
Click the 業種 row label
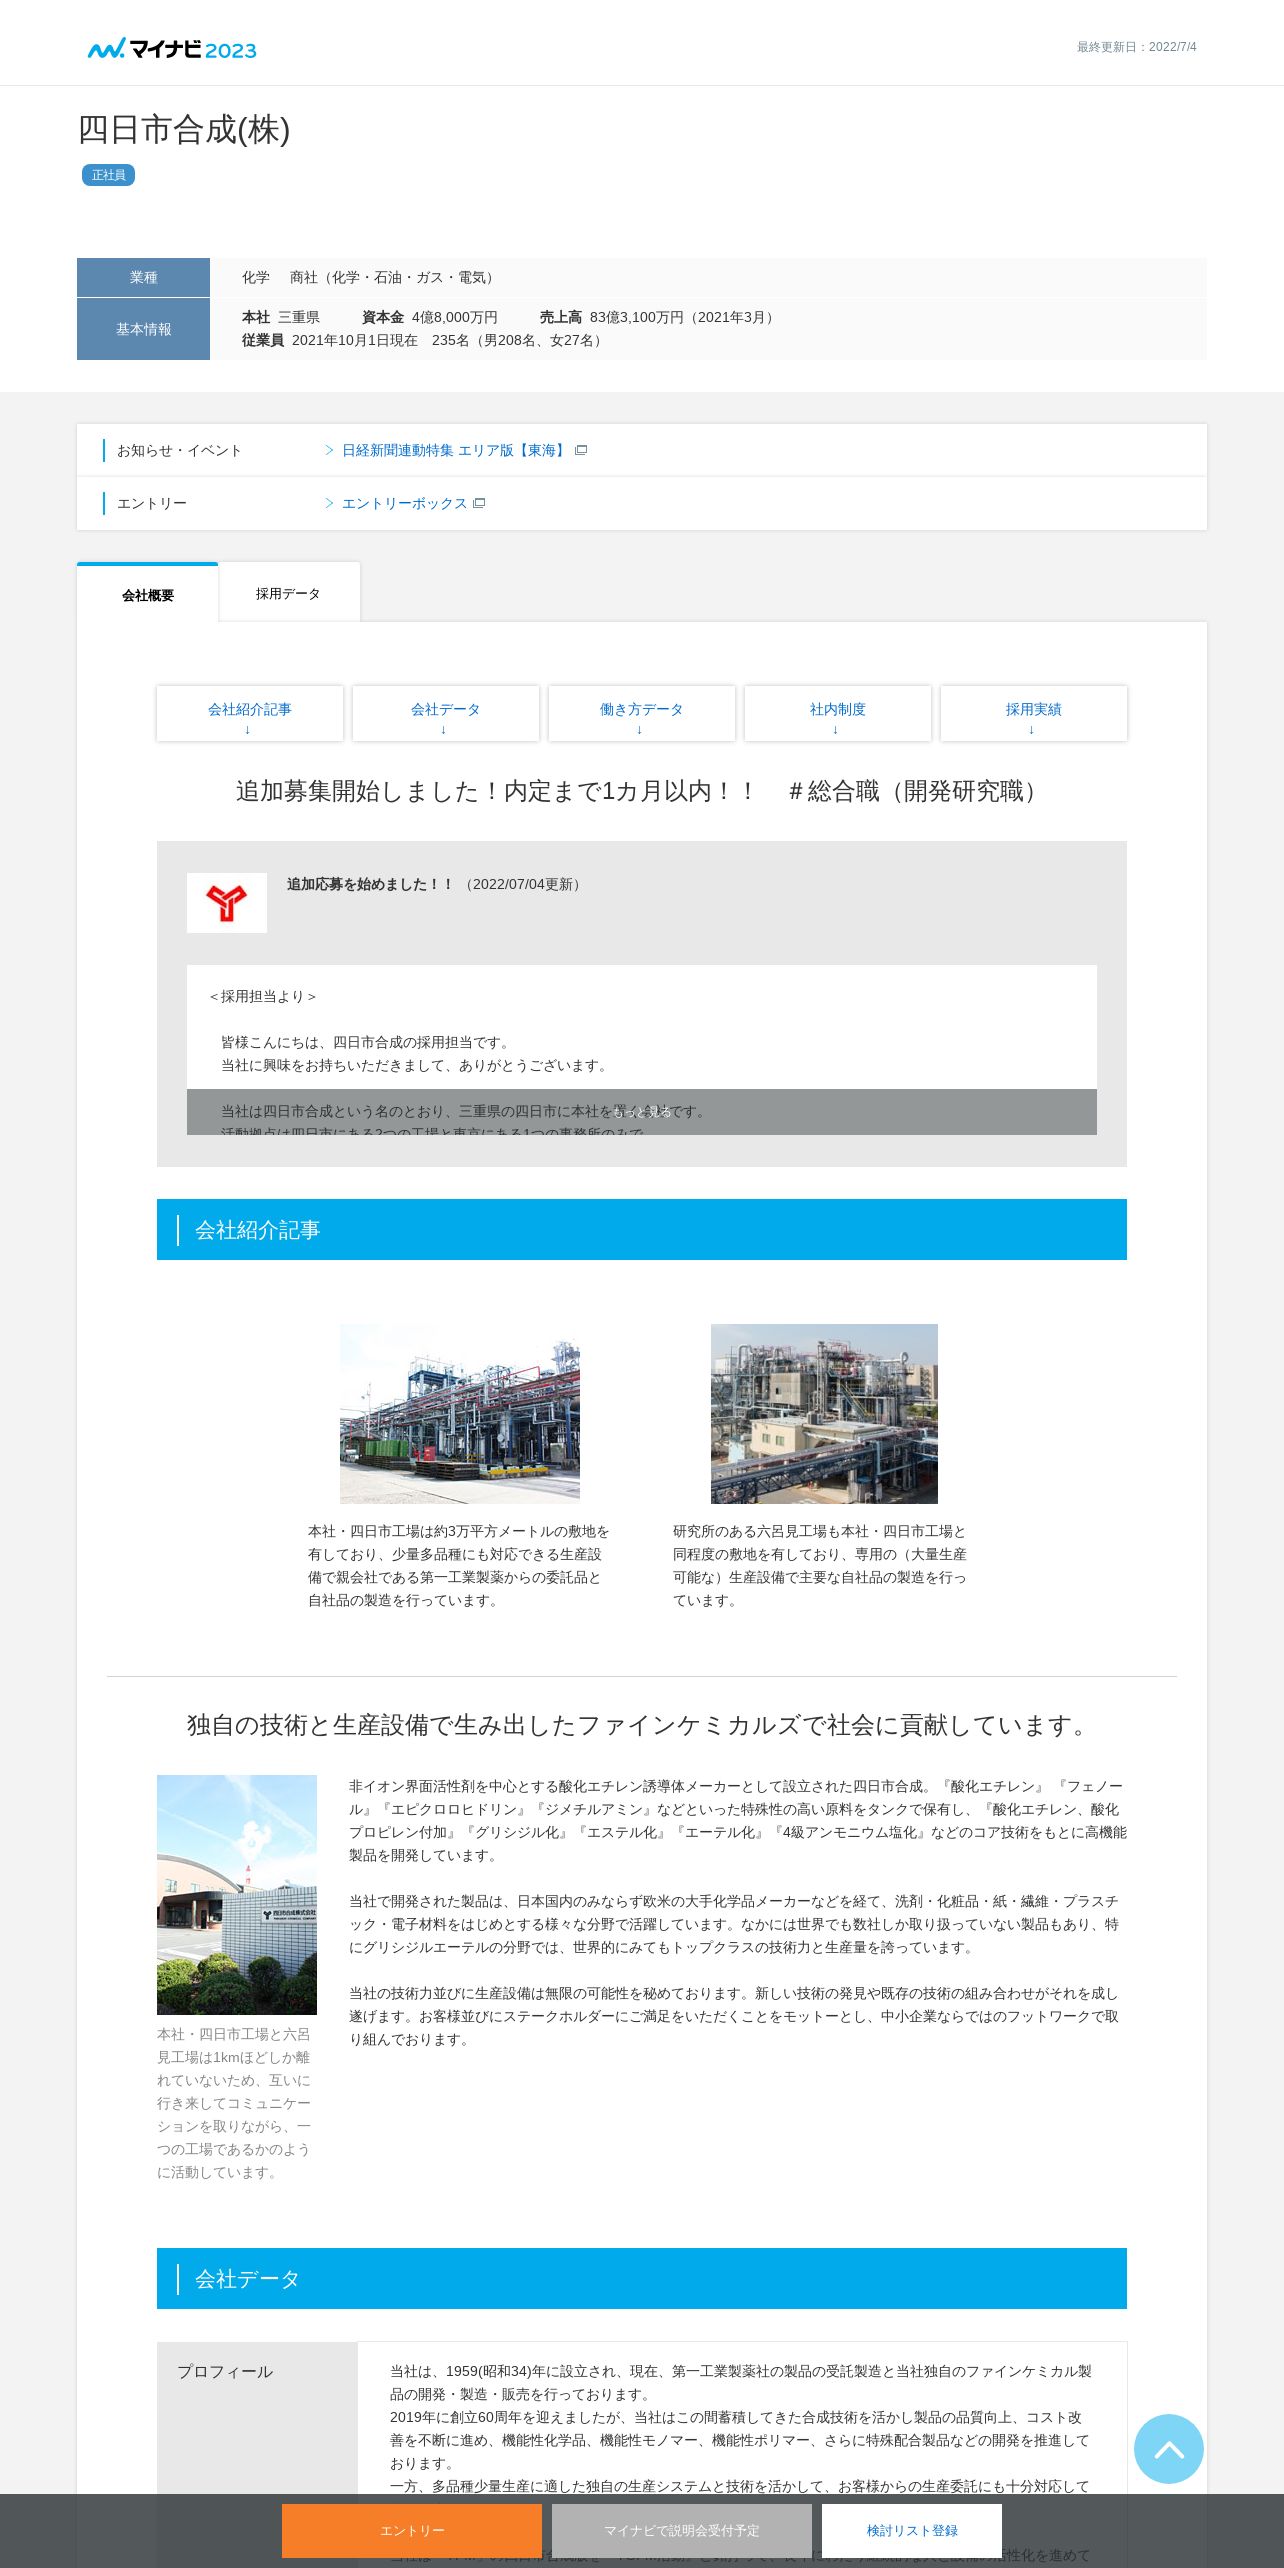(143, 277)
